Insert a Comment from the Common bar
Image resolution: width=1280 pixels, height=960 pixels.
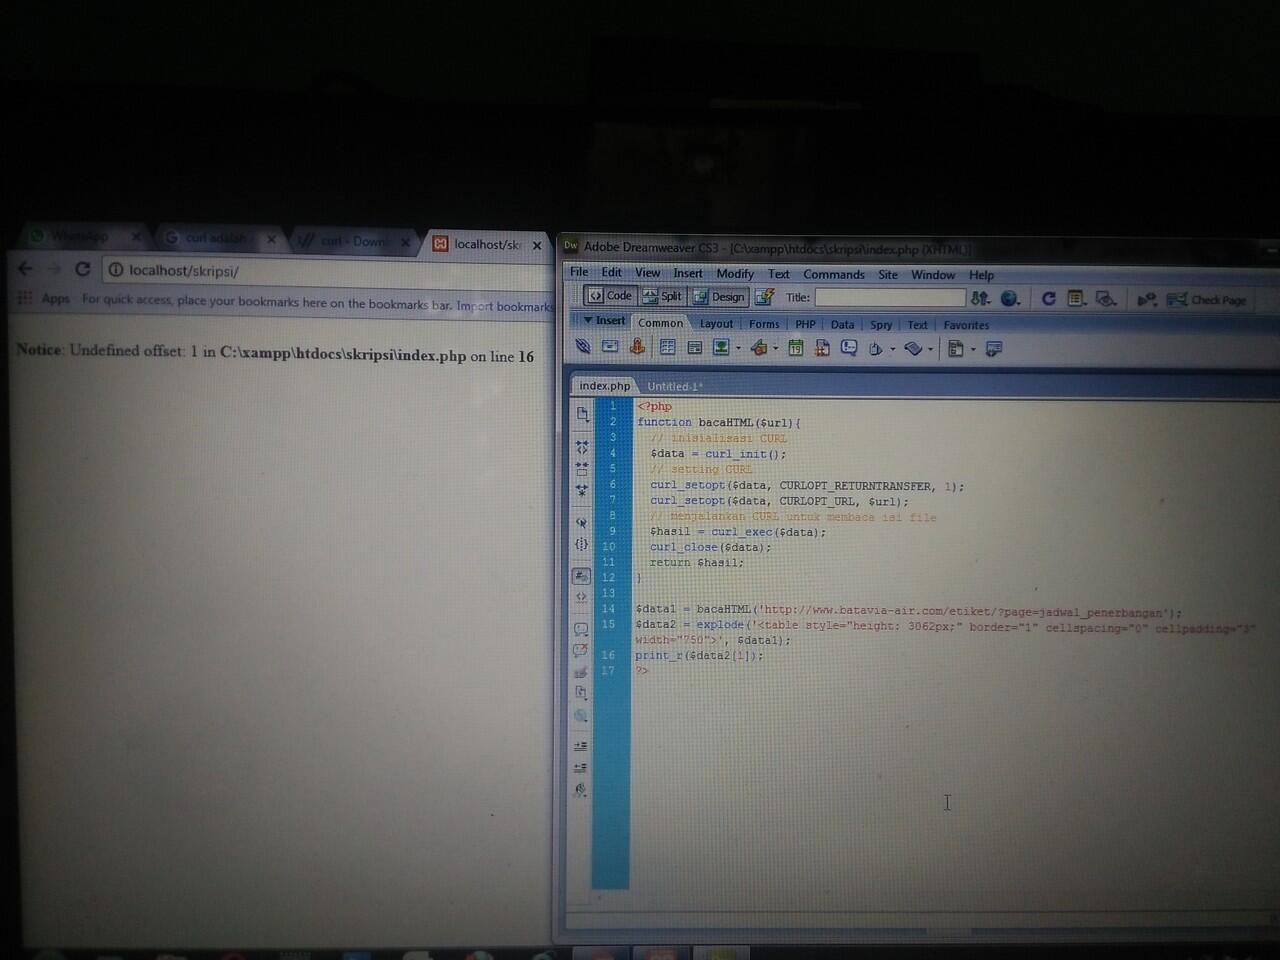pos(849,348)
